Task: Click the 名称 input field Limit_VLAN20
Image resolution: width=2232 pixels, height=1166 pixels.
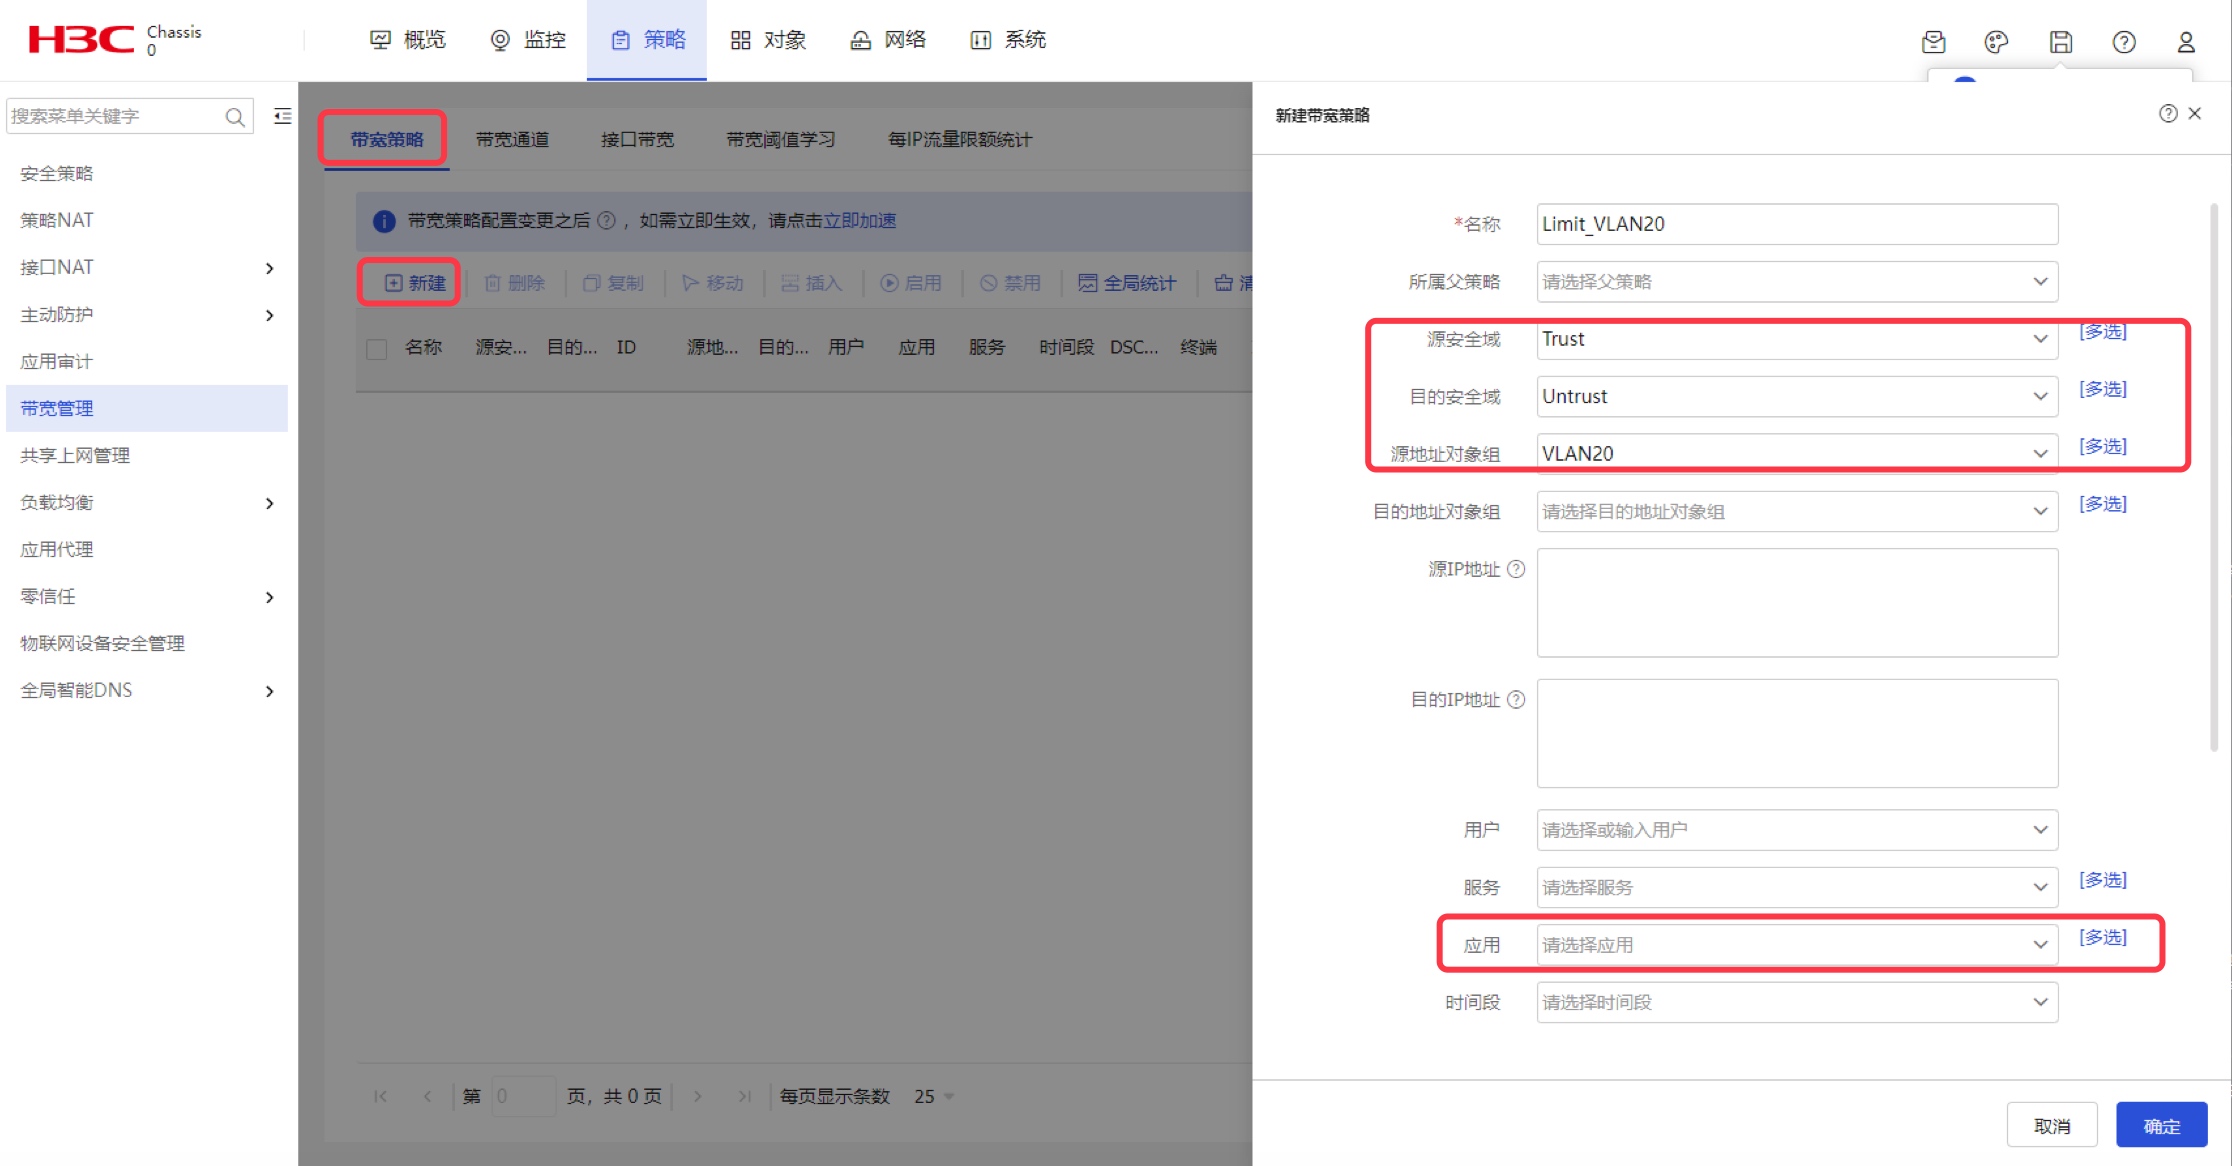Action: point(1797,224)
